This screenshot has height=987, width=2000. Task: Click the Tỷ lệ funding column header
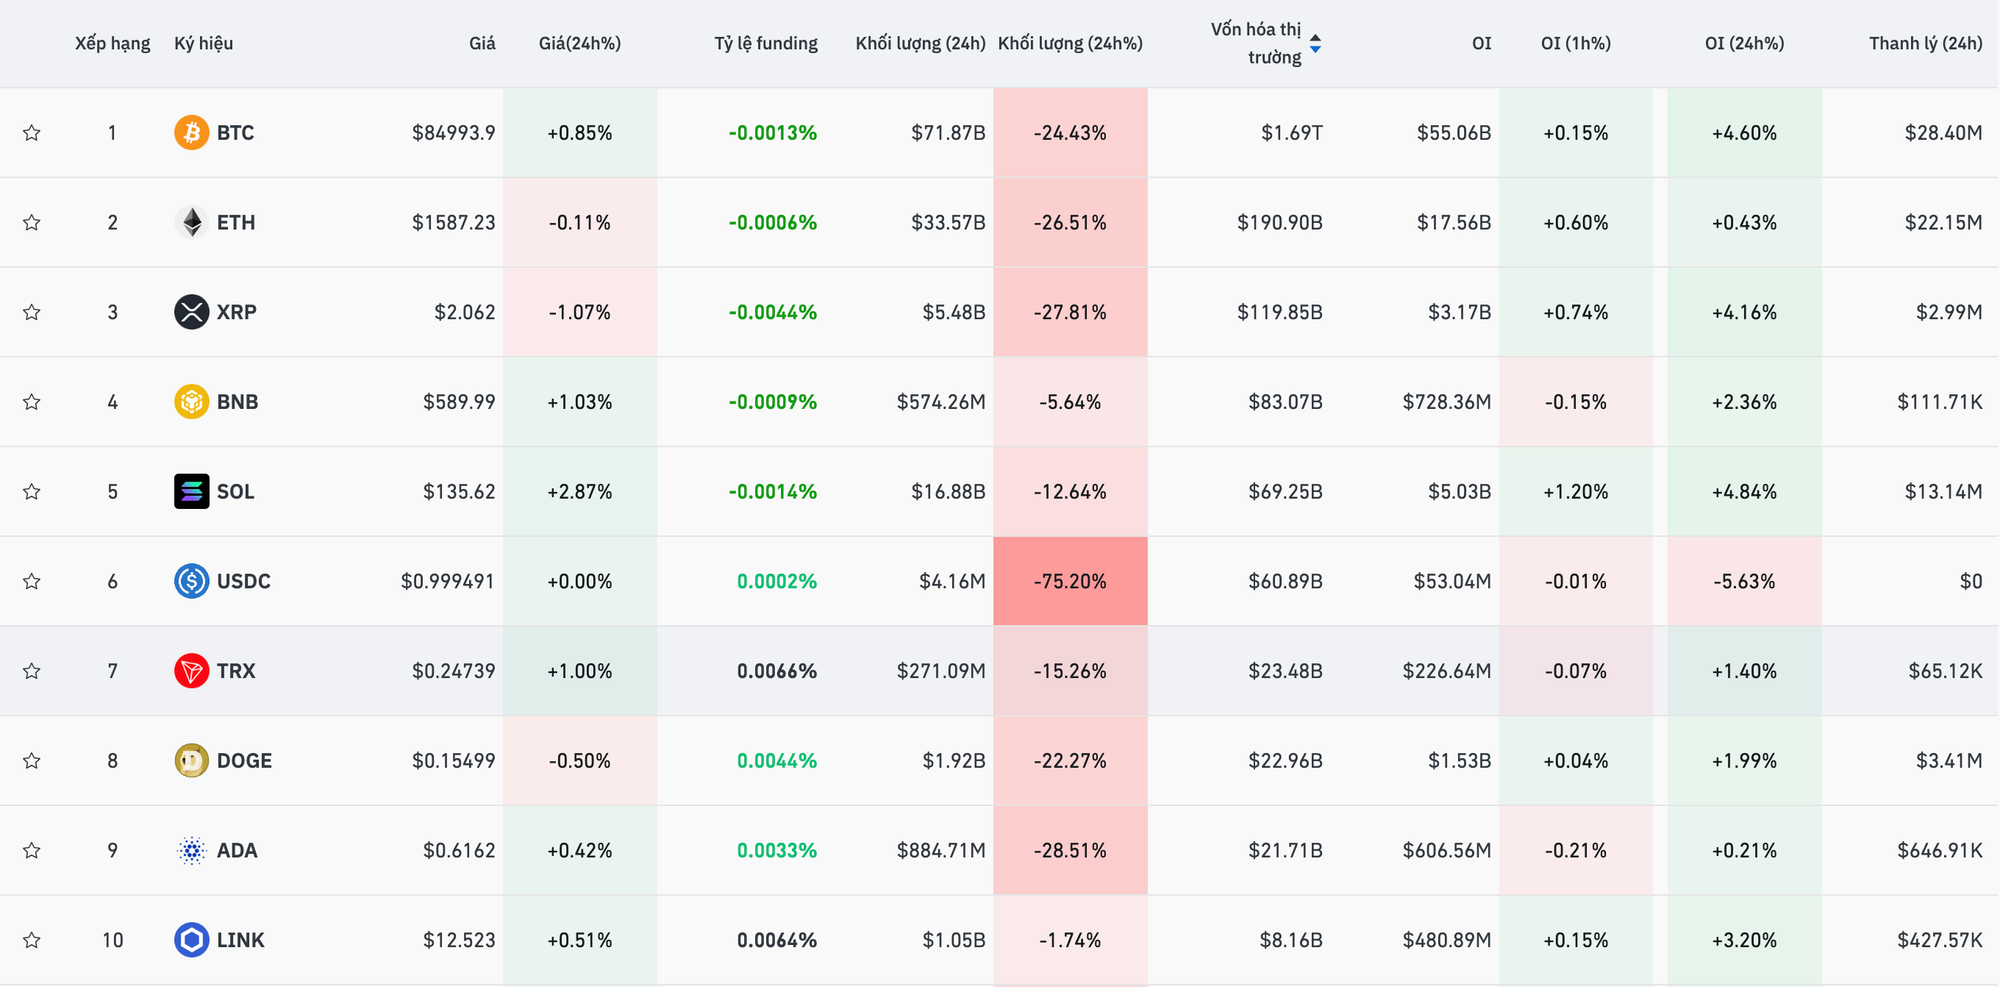coord(765,43)
